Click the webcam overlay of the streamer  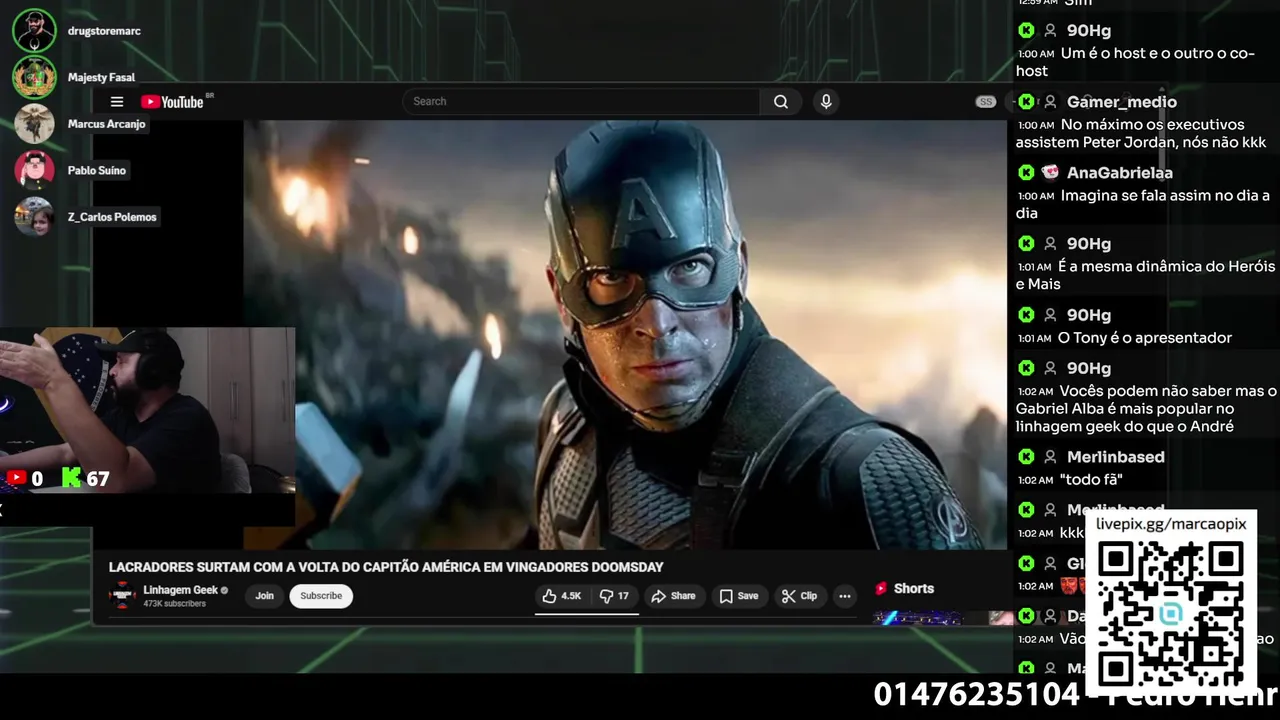click(x=147, y=410)
